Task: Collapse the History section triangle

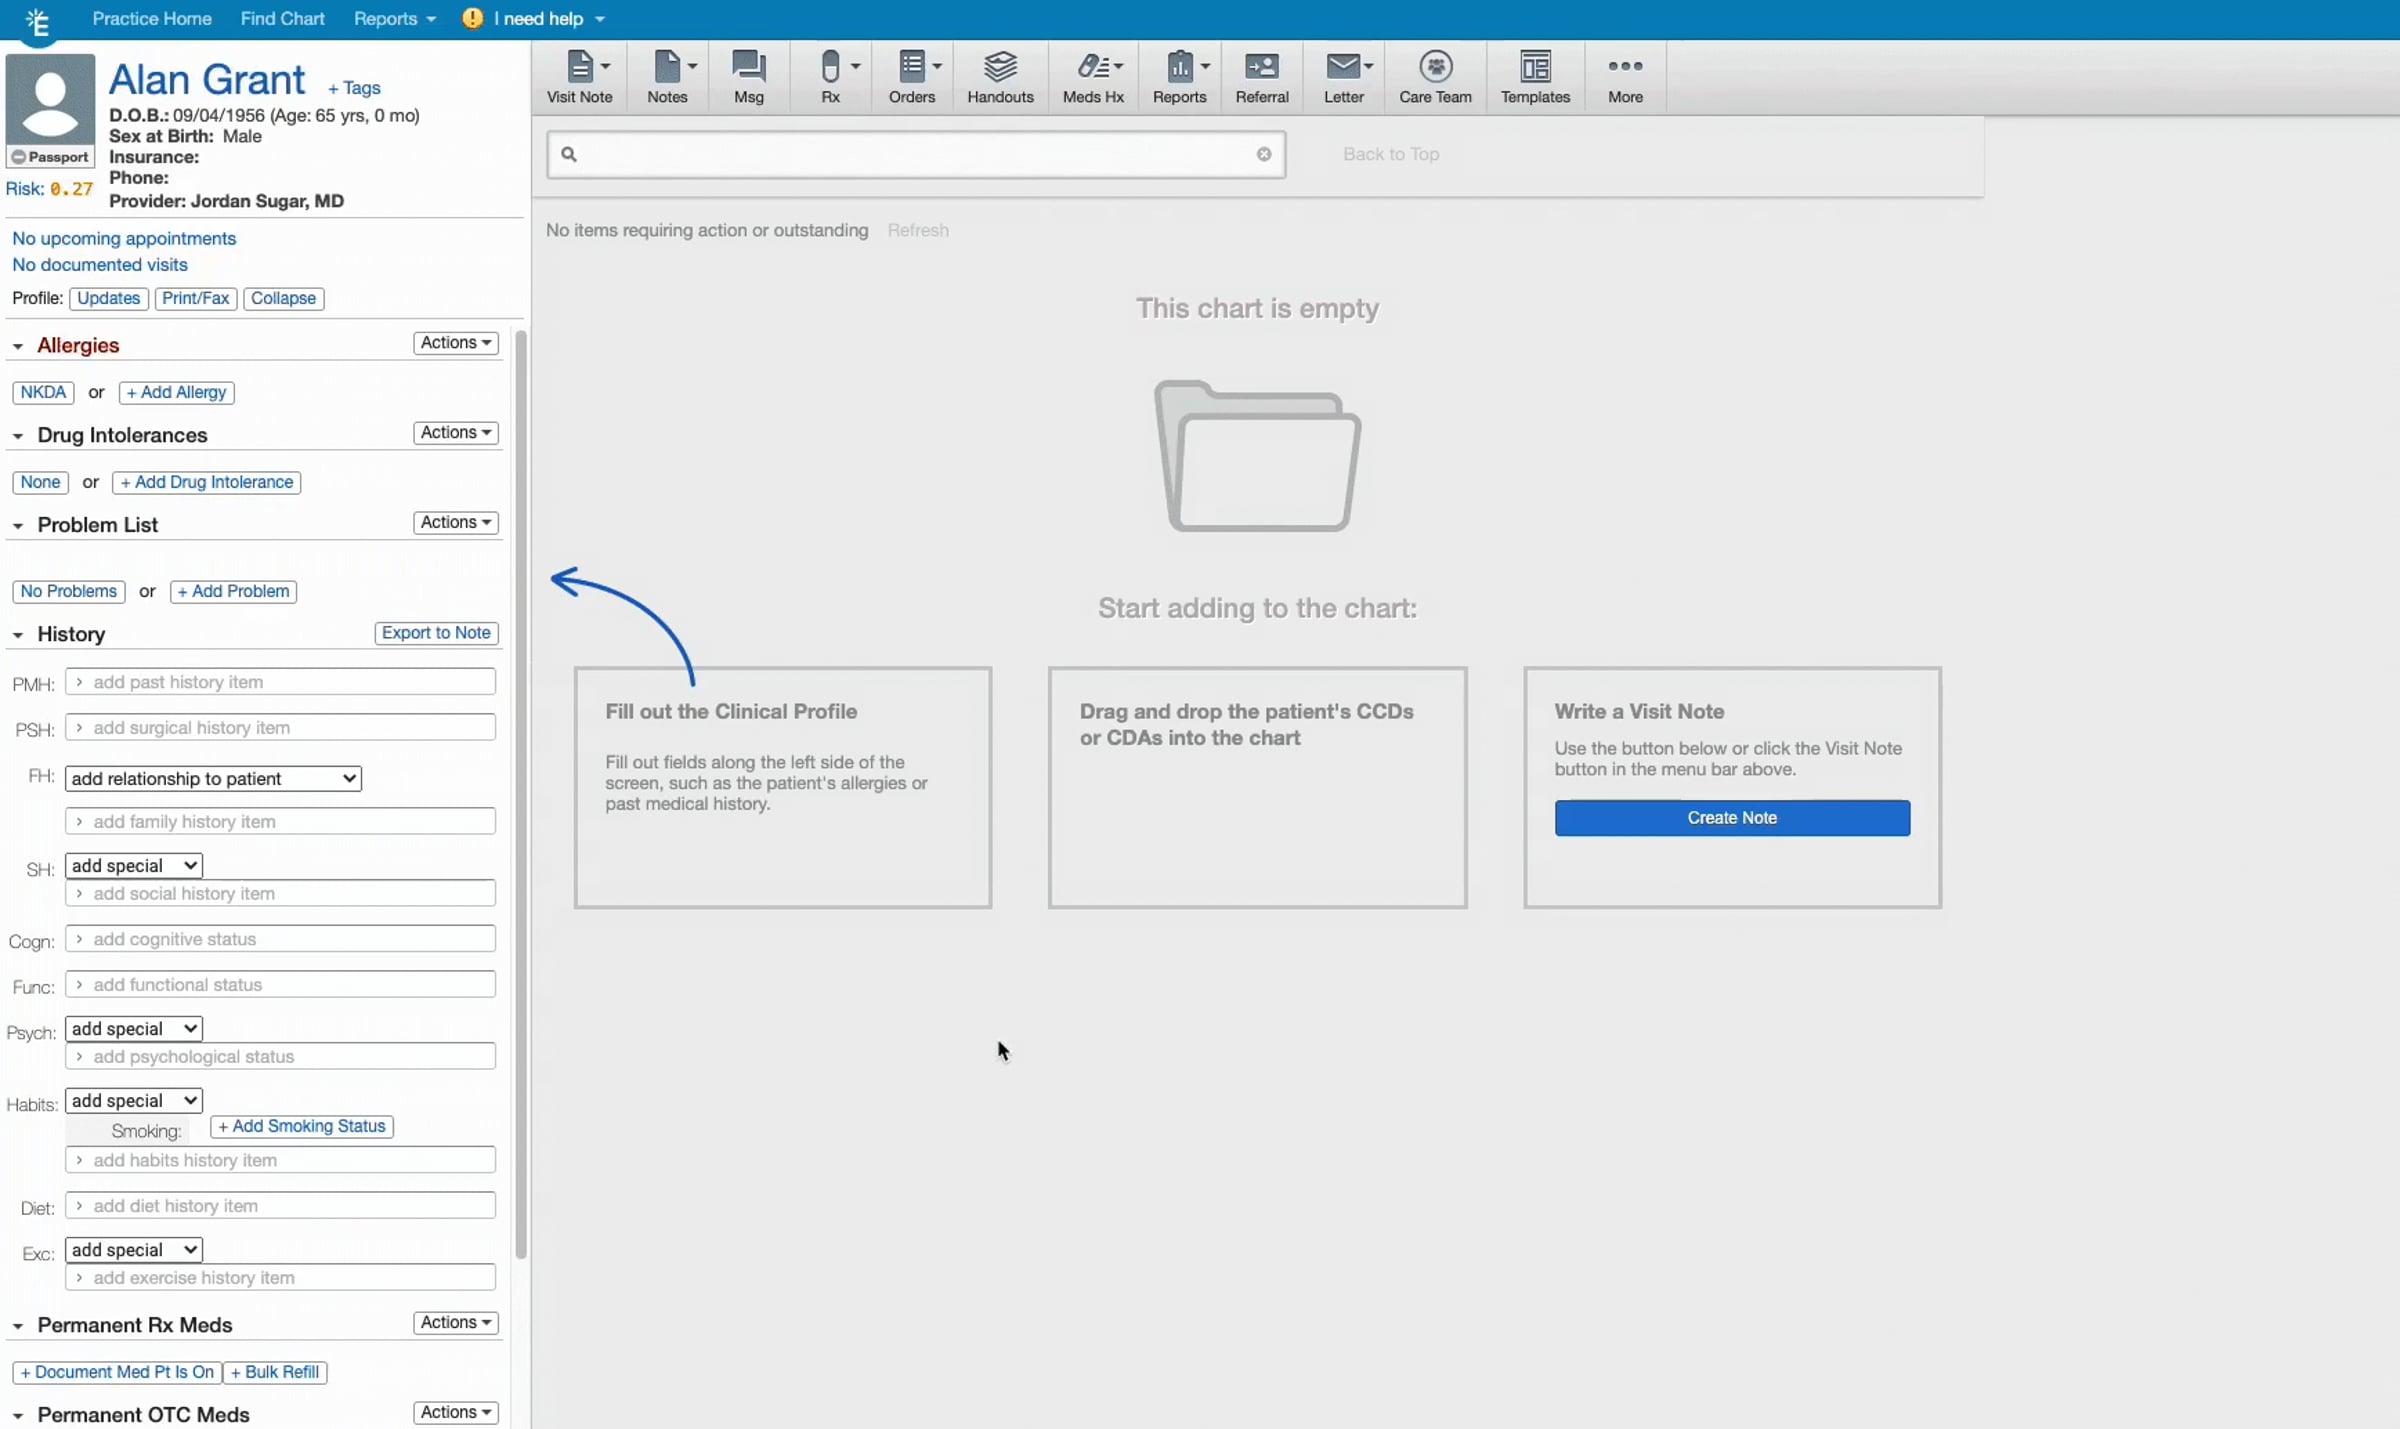Action: [18, 635]
